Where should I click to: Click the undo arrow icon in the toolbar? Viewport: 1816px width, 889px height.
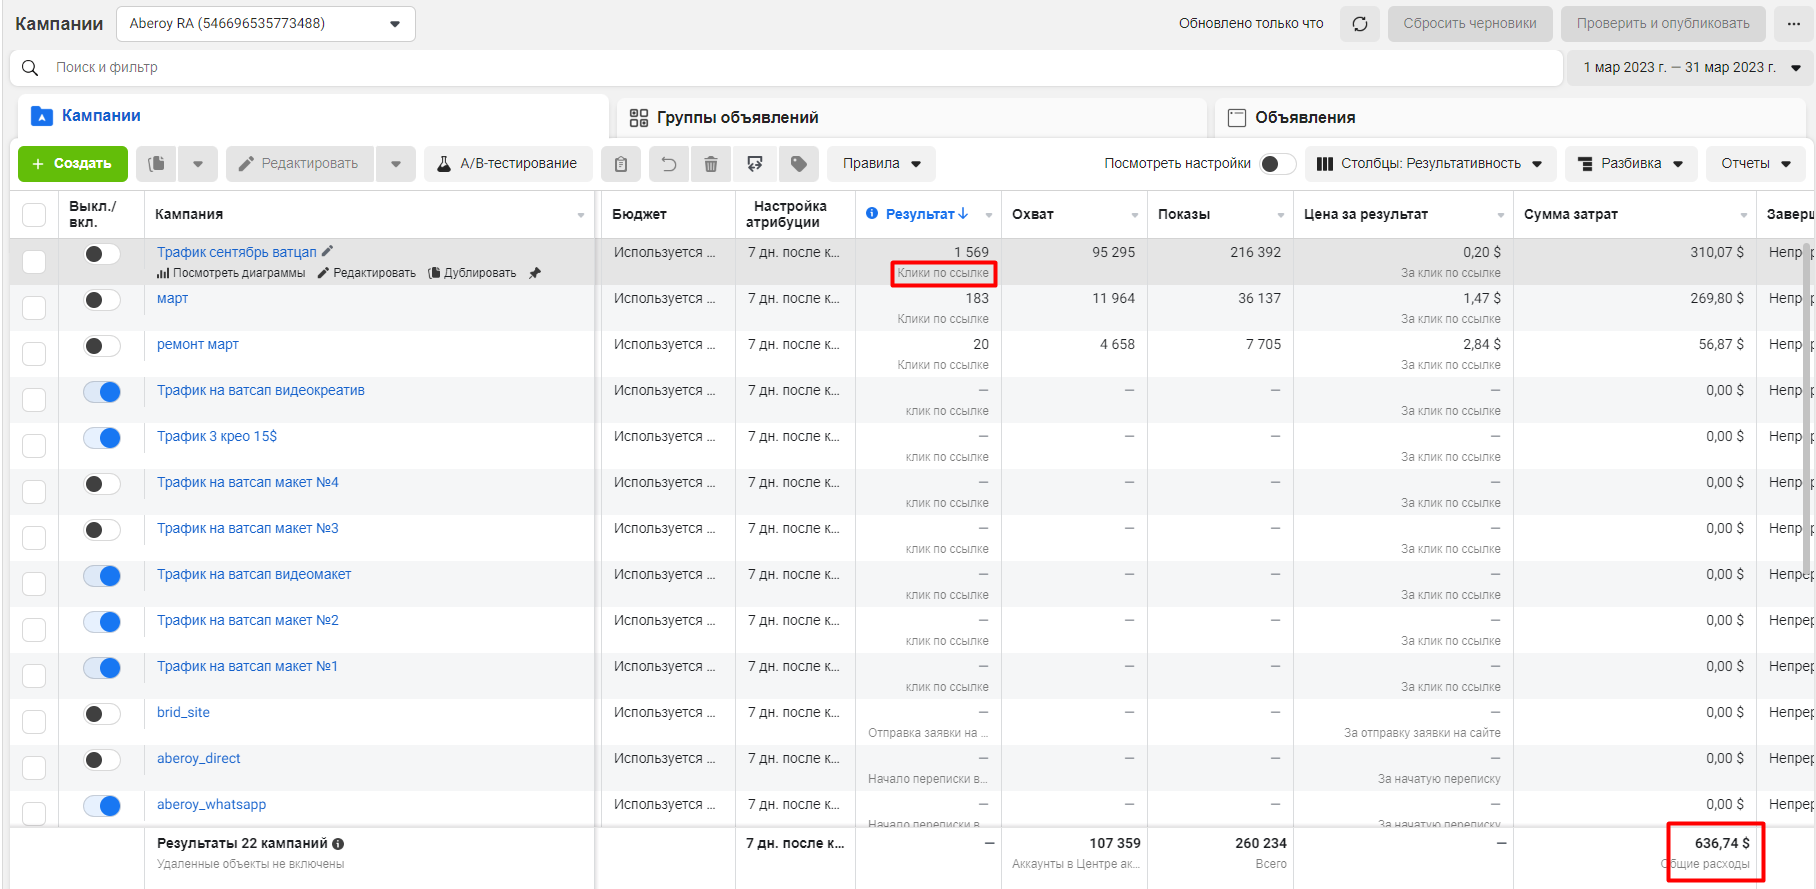pos(669,164)
